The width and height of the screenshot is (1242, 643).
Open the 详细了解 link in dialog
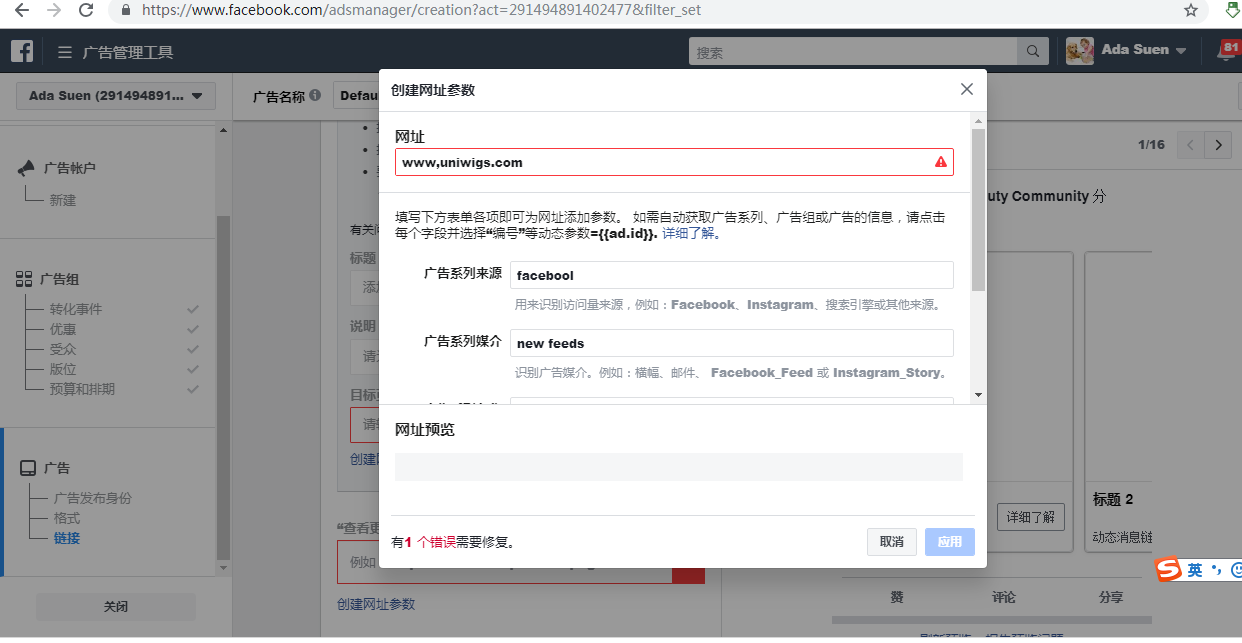(691, 234)
